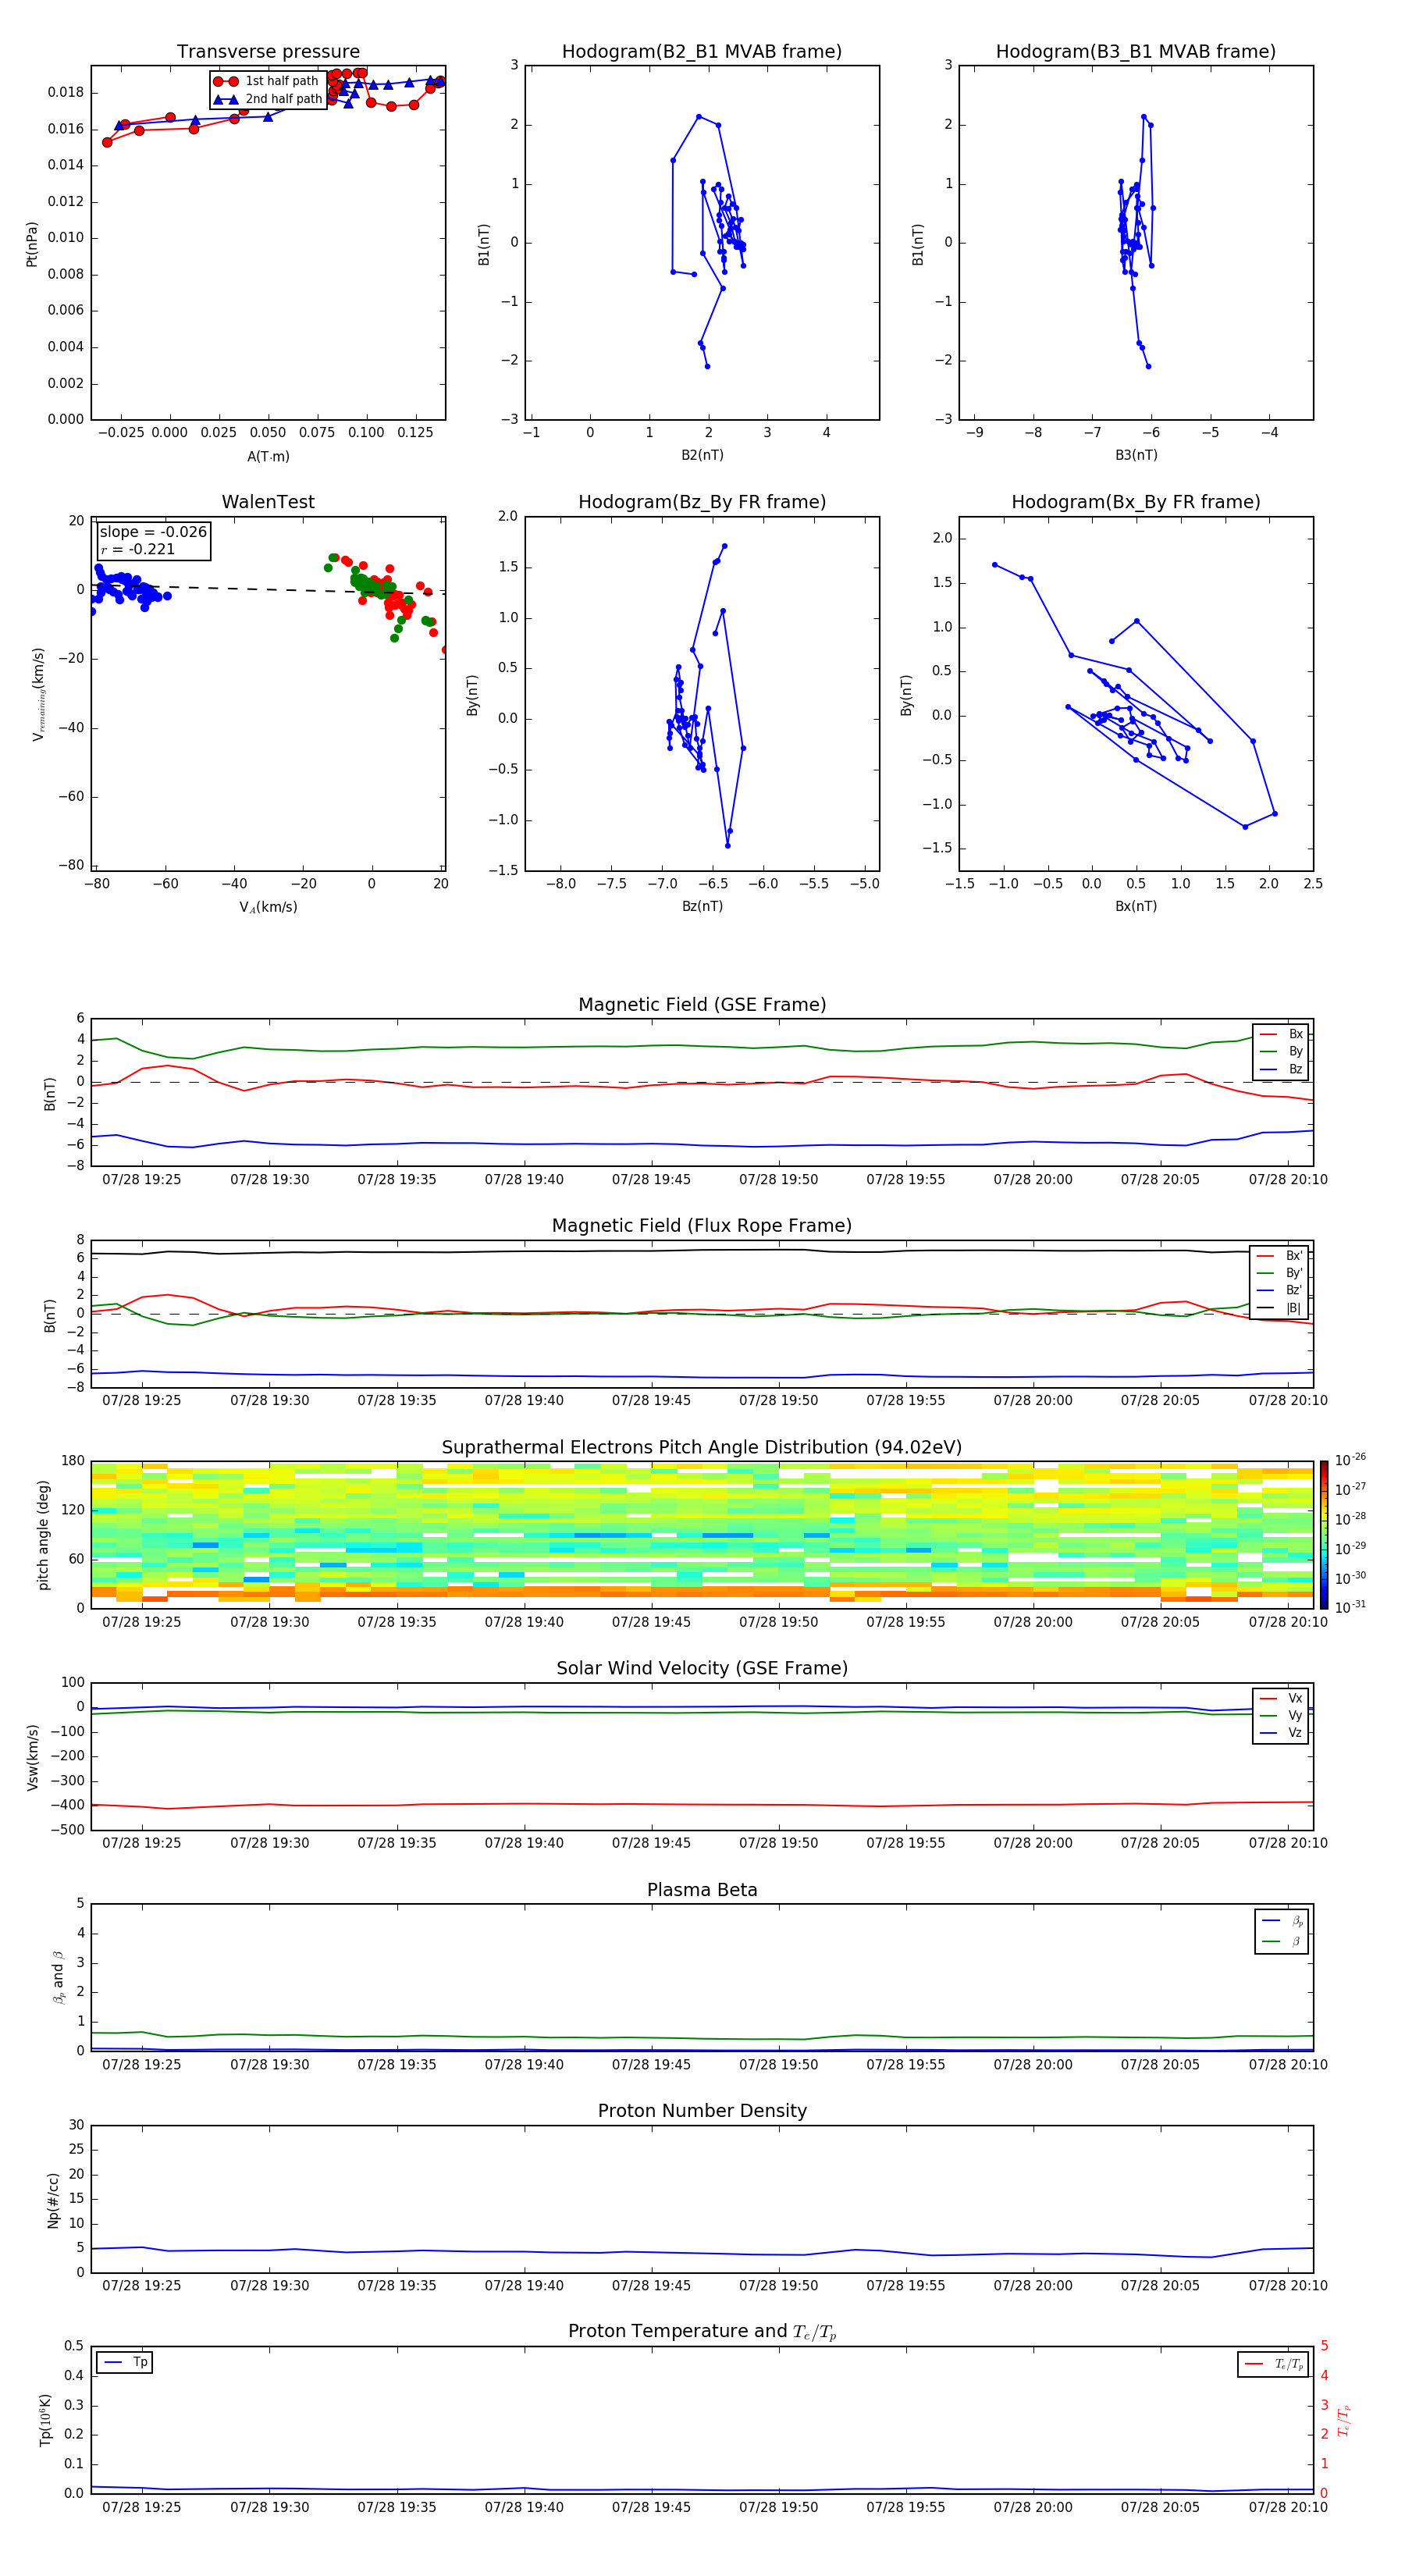Image resolution: width=1405 pixels, height=2576 pixels.
Task: Click '1st half path' legend entry
Action: coord(267,81)
